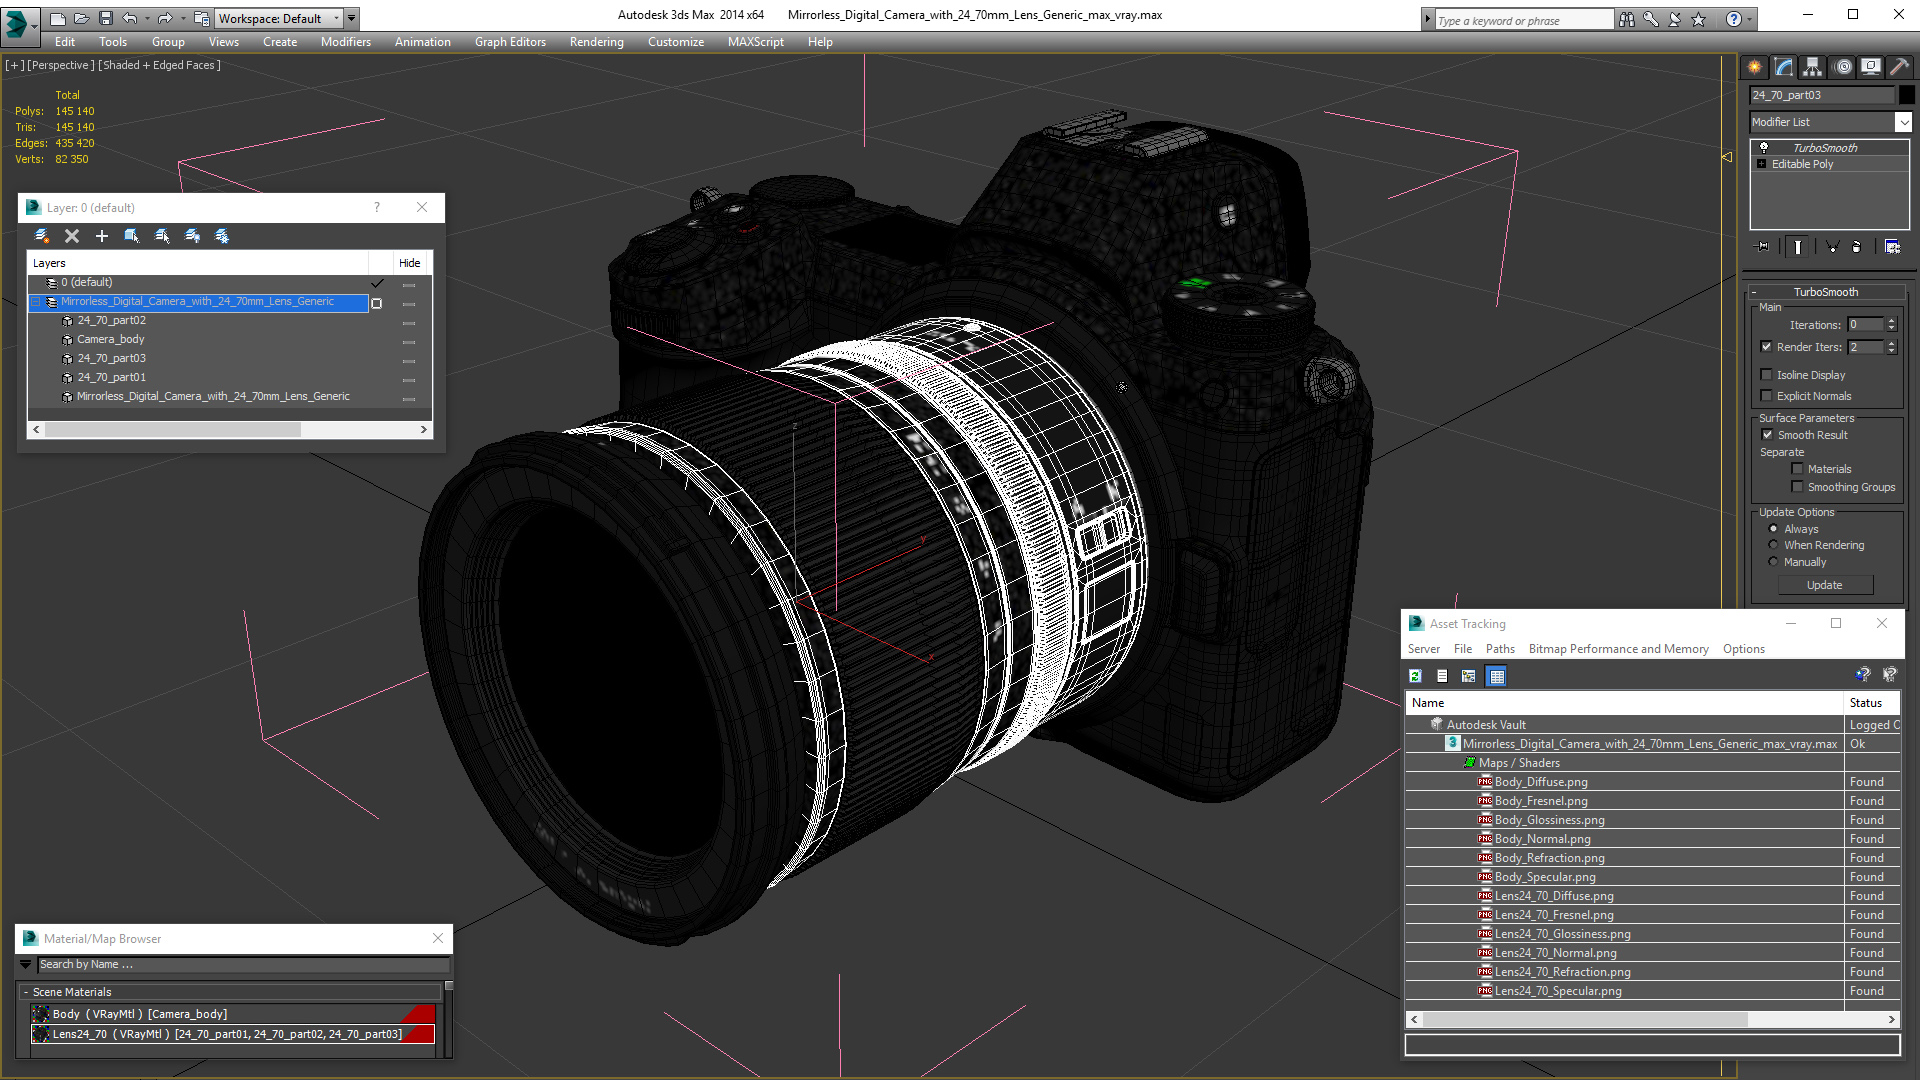Click the delete layer icon in Layers panel

[71, 235]
